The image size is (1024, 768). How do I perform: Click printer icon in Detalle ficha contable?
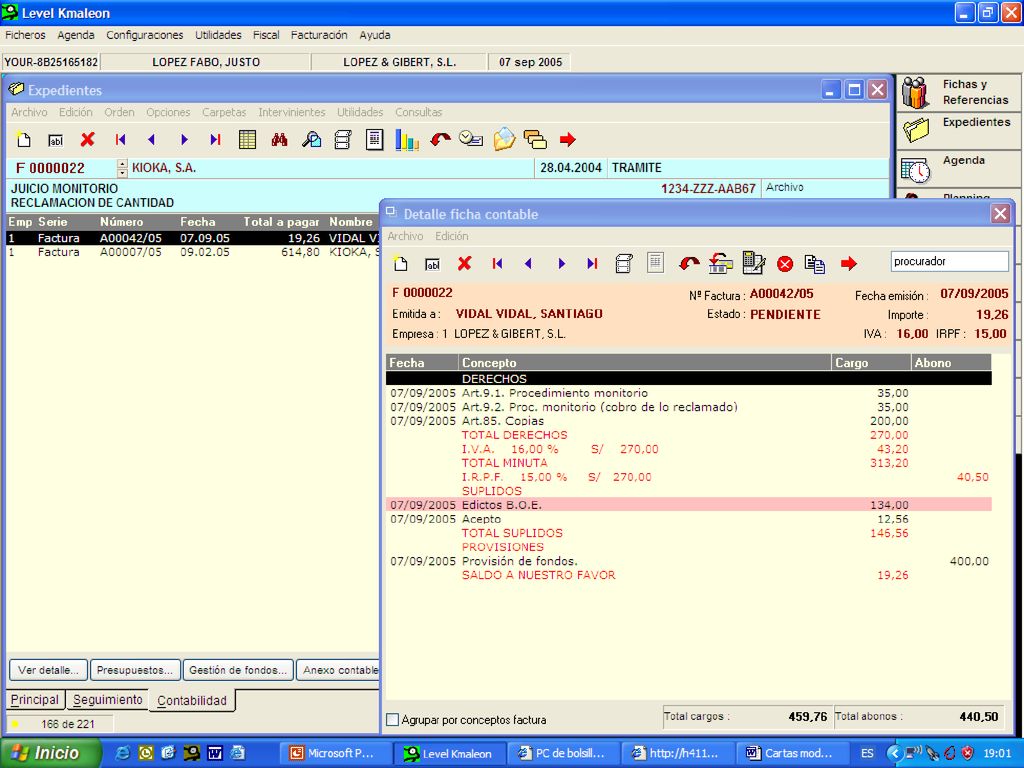[624, 263]
